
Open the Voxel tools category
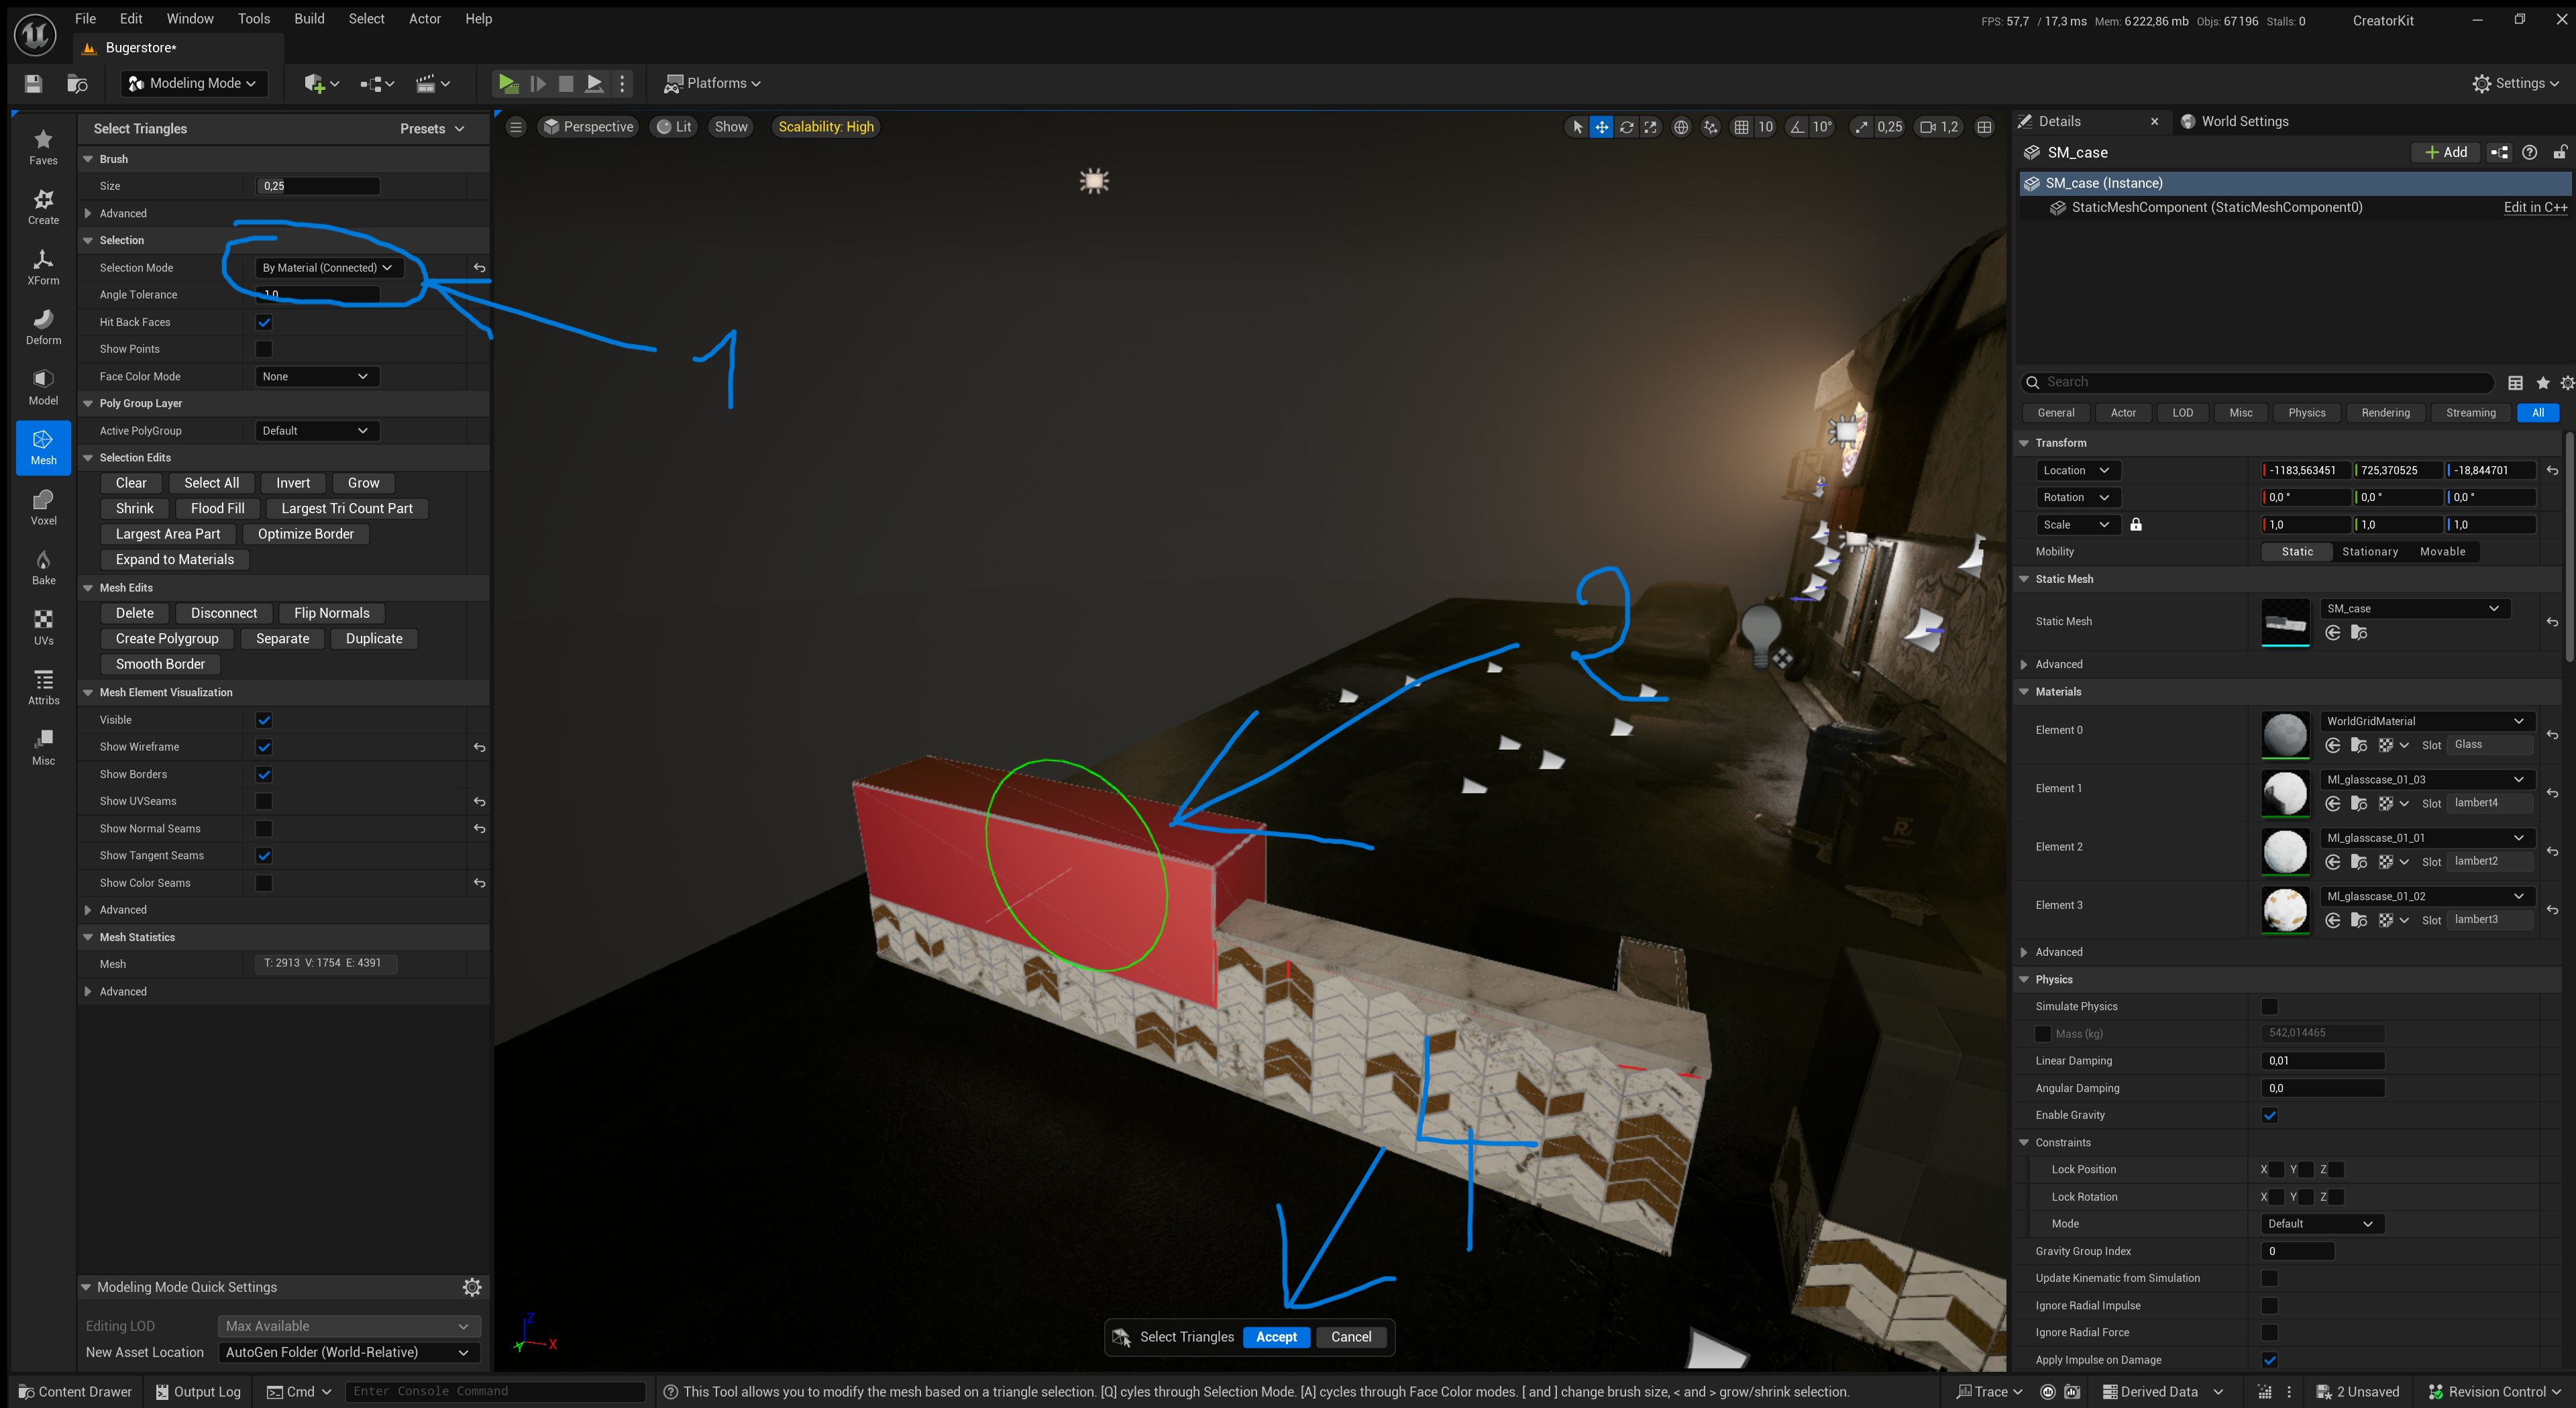[x=43, y=507]
